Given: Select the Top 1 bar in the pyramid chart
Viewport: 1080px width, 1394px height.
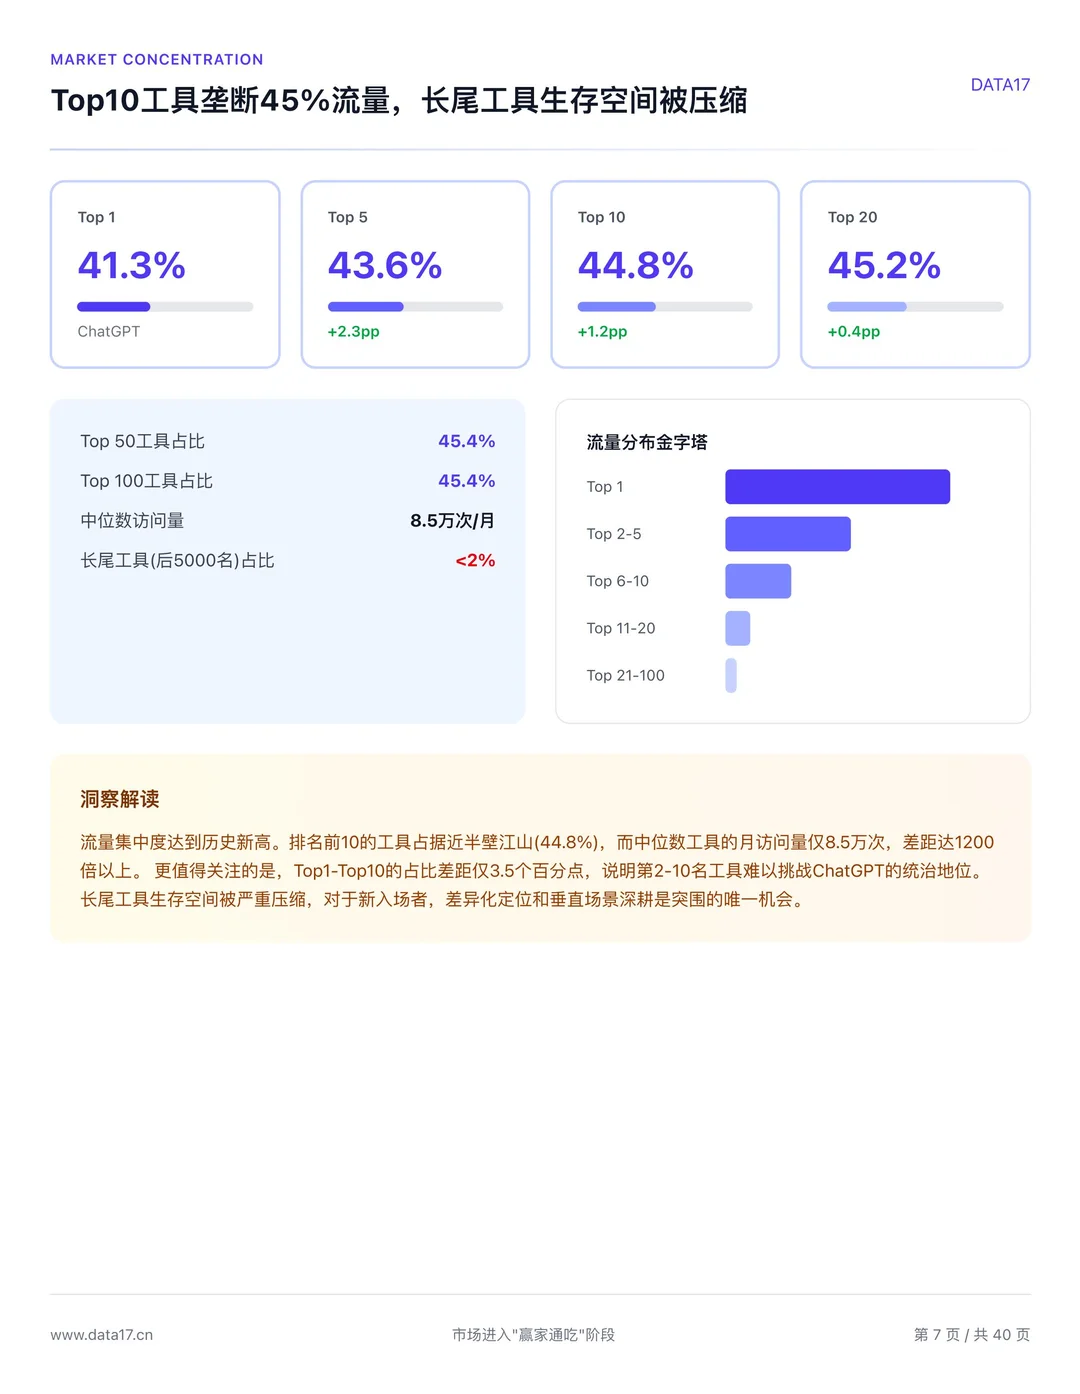Looking at the screenshot, I should 837,487.
